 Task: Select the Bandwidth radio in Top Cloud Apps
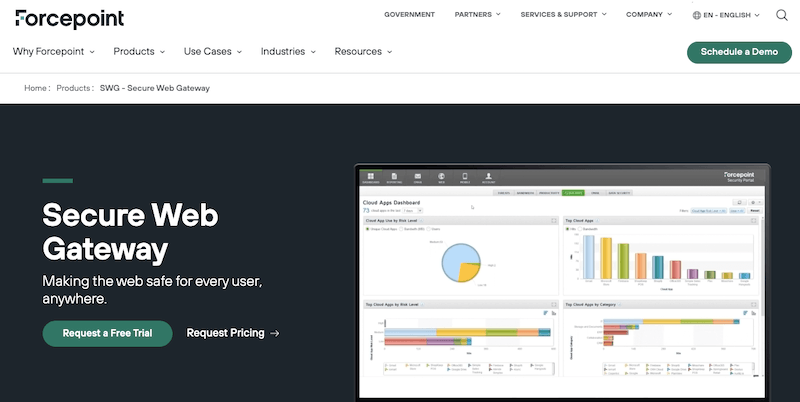[x=580, y=229]
